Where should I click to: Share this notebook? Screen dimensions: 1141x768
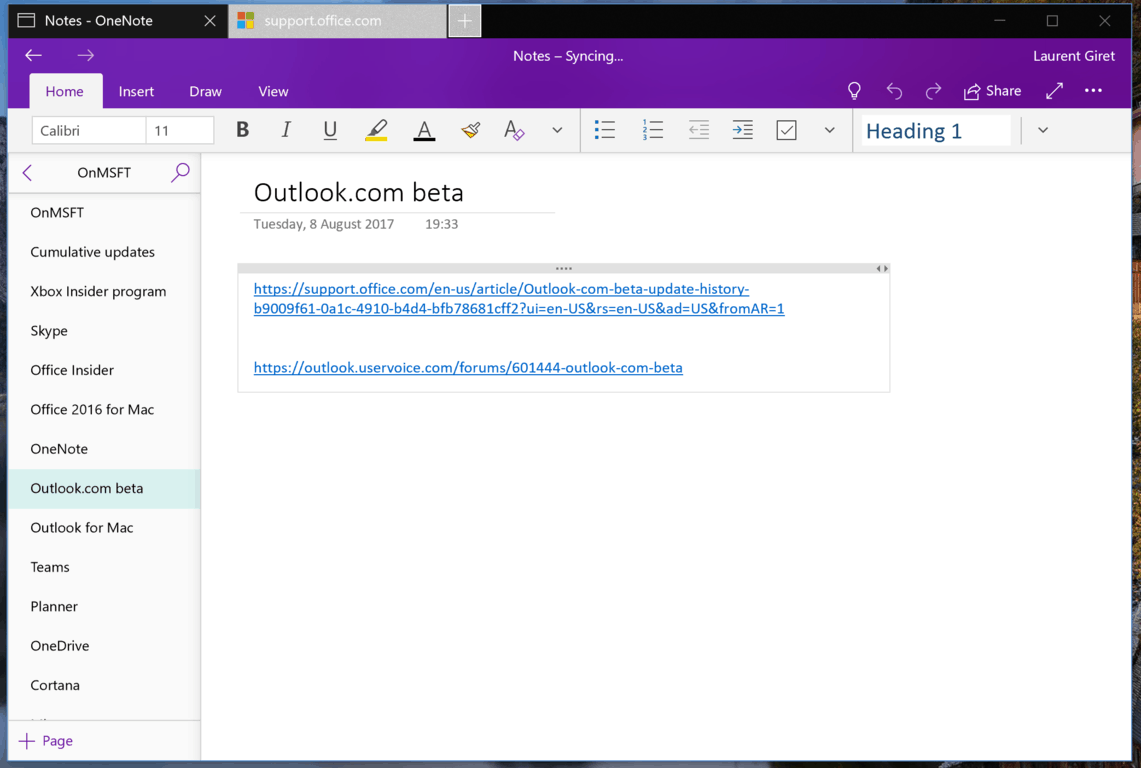point(993,91)
